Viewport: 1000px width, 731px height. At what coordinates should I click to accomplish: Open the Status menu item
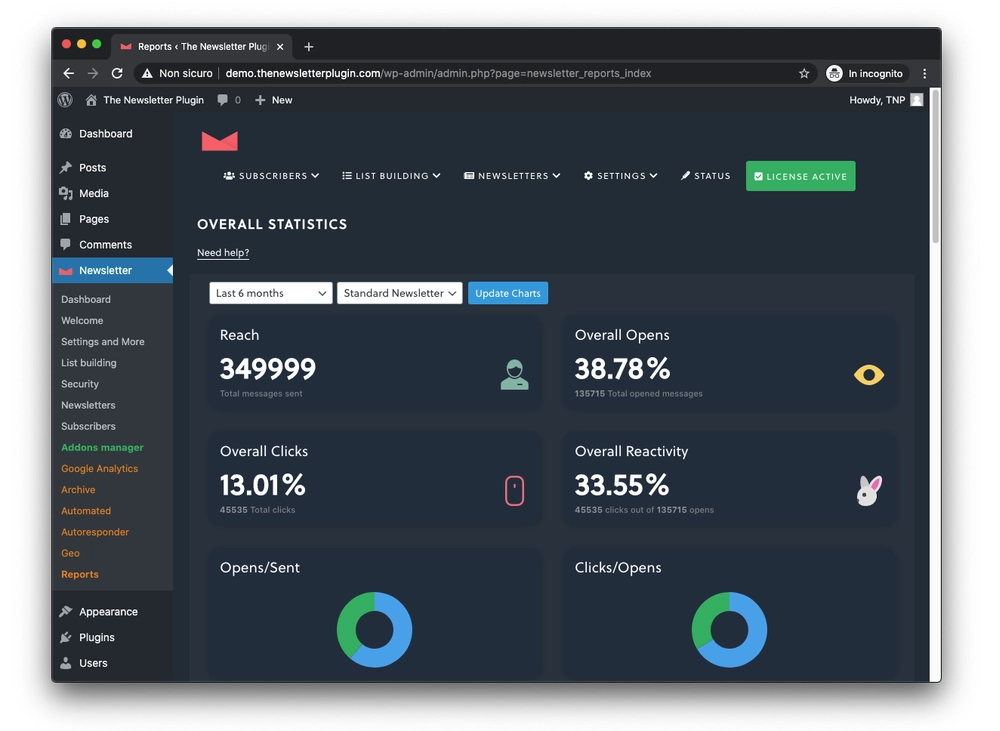706,176
